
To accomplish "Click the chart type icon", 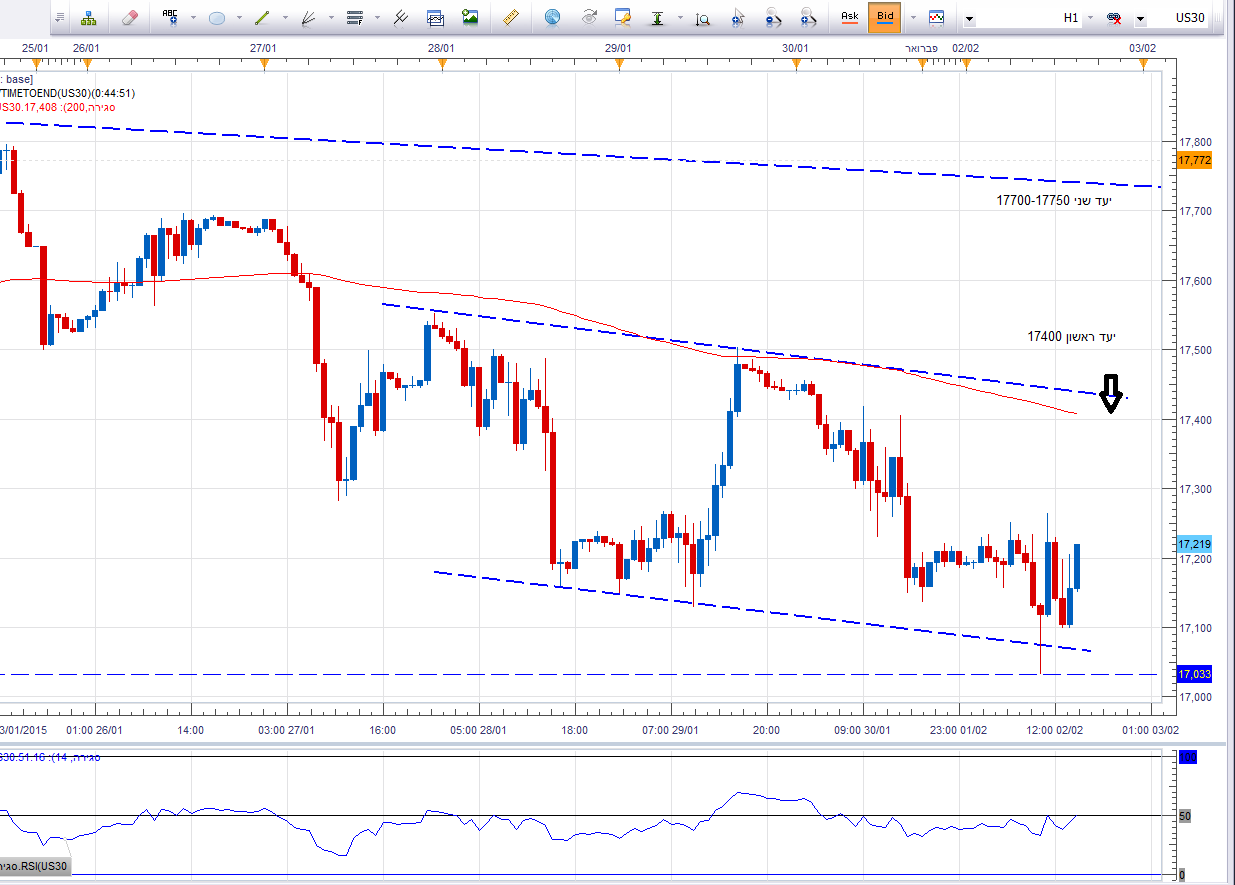I will tap(937, 18).
